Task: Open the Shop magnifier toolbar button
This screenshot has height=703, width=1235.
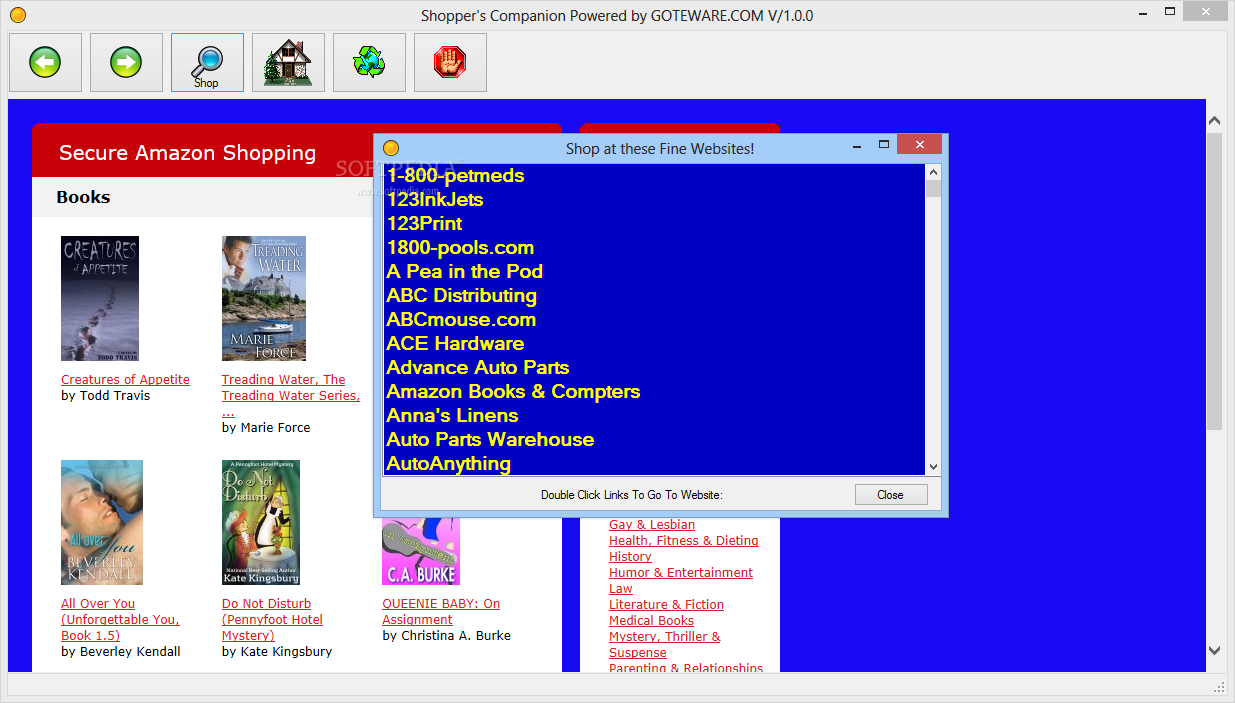Action: pyautogui.click(x=207, y=63)
